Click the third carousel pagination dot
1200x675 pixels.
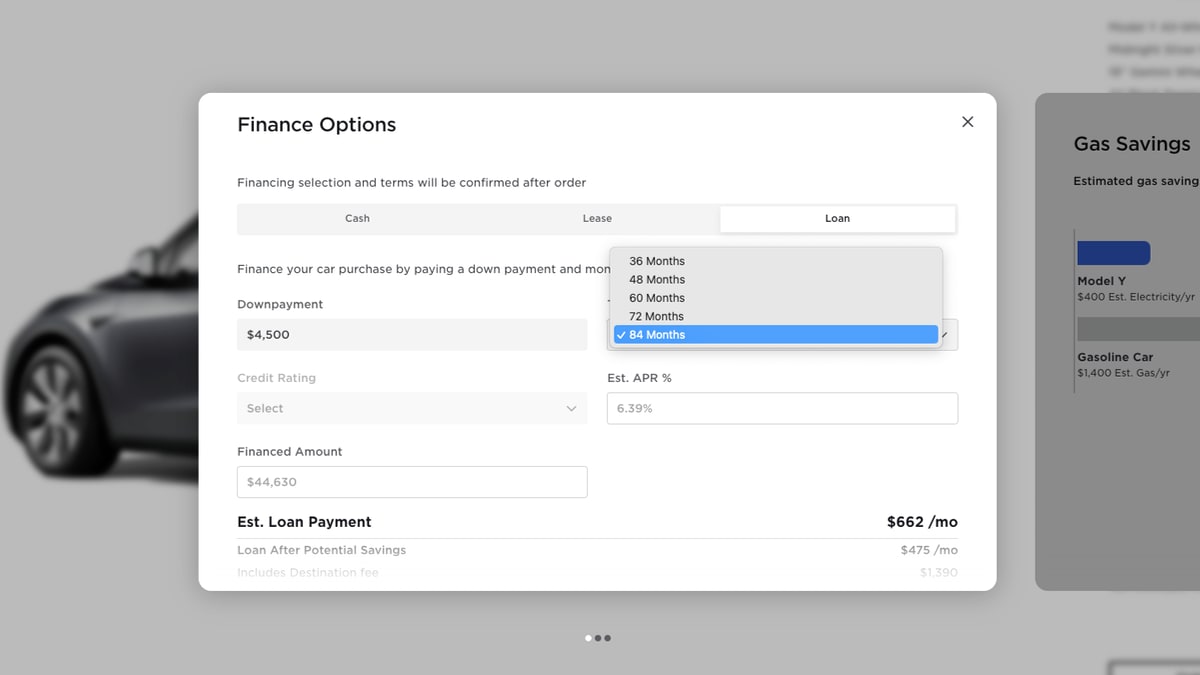coord(607,638)
